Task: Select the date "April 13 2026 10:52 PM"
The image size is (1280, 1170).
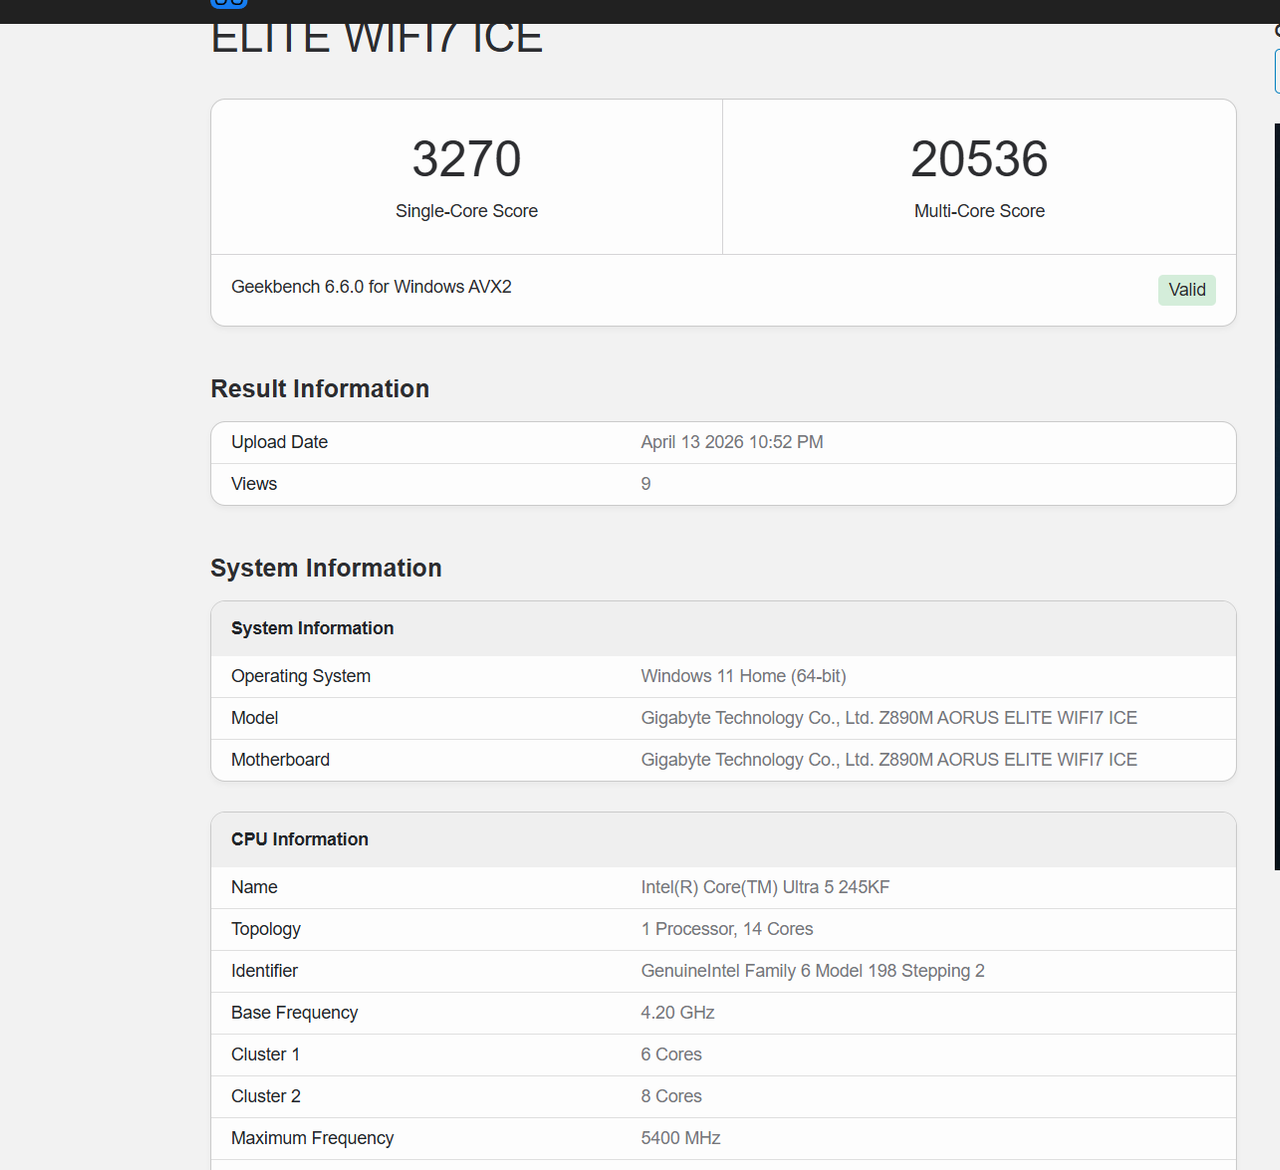Action: 732,442
